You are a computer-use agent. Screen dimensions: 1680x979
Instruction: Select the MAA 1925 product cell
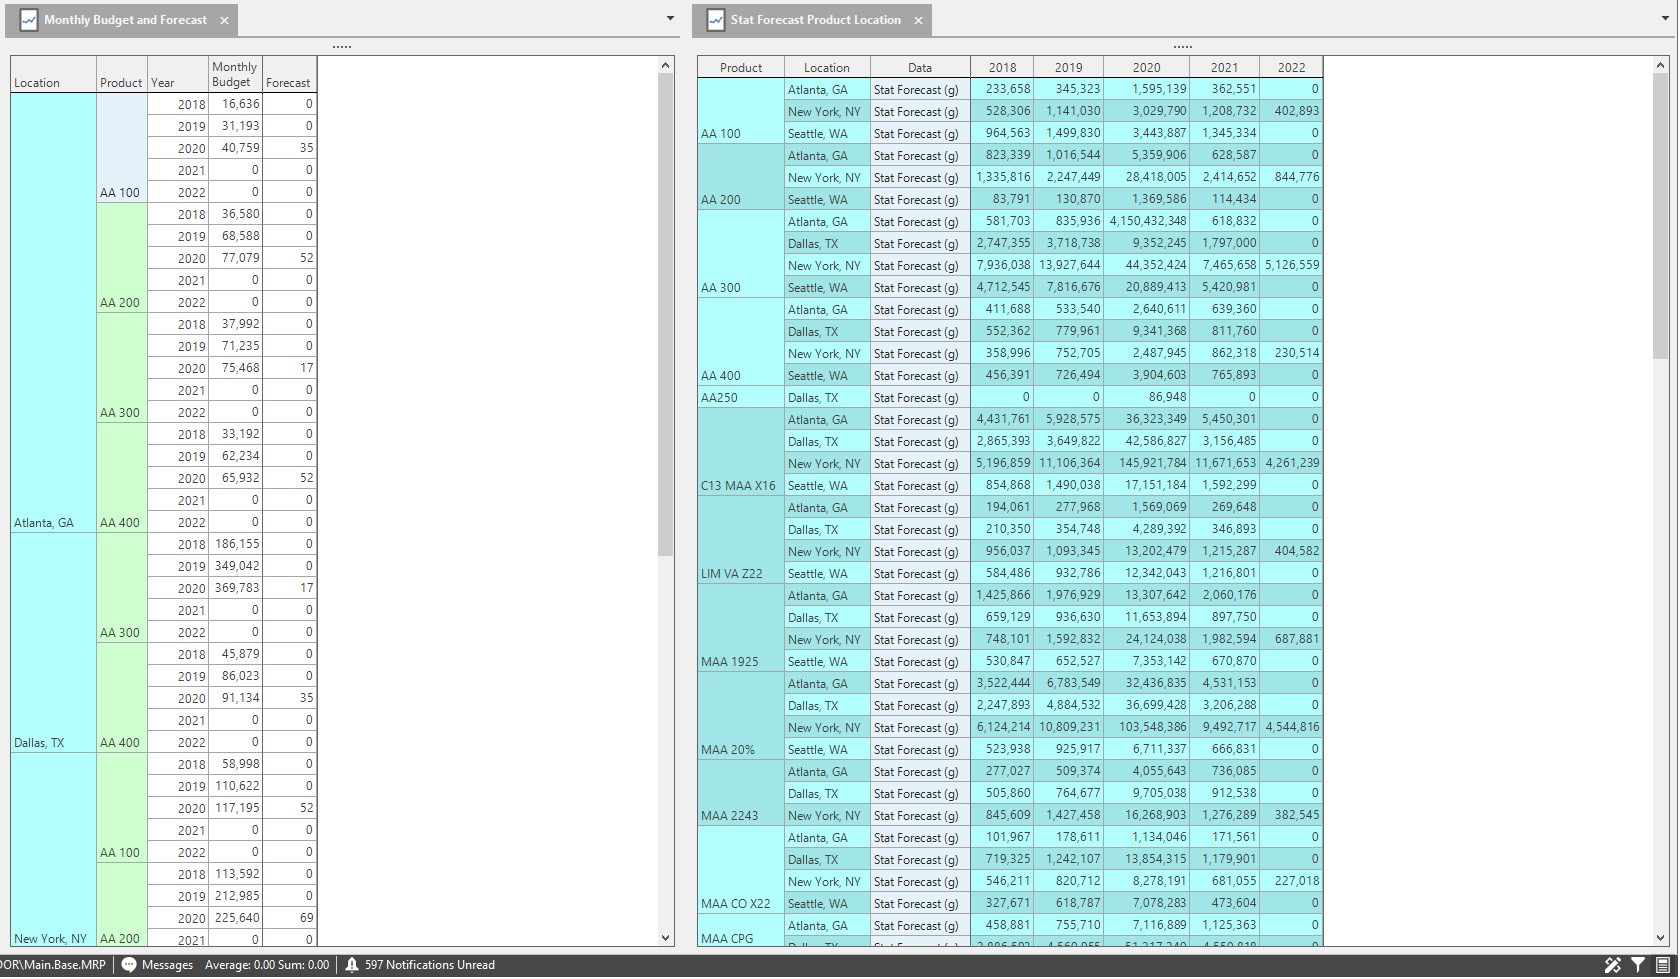tap(741, 628)
